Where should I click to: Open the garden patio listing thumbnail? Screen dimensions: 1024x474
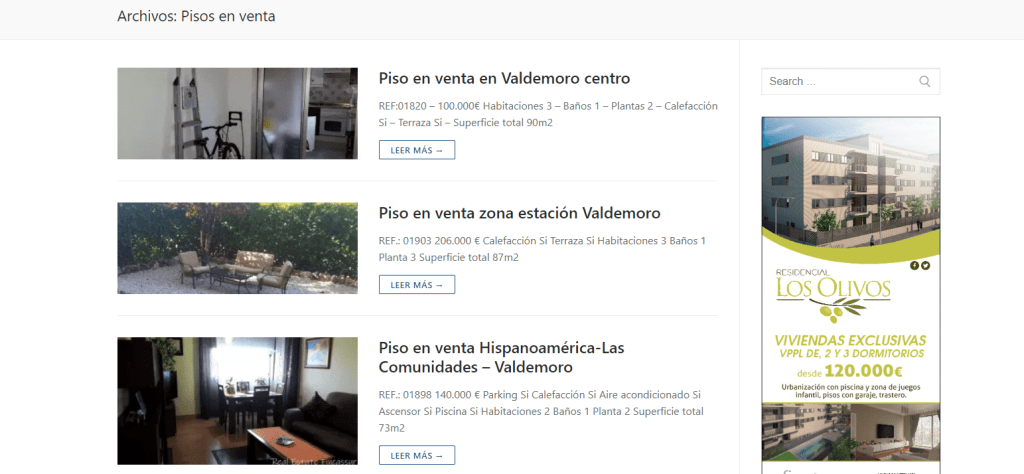point(238,248)
